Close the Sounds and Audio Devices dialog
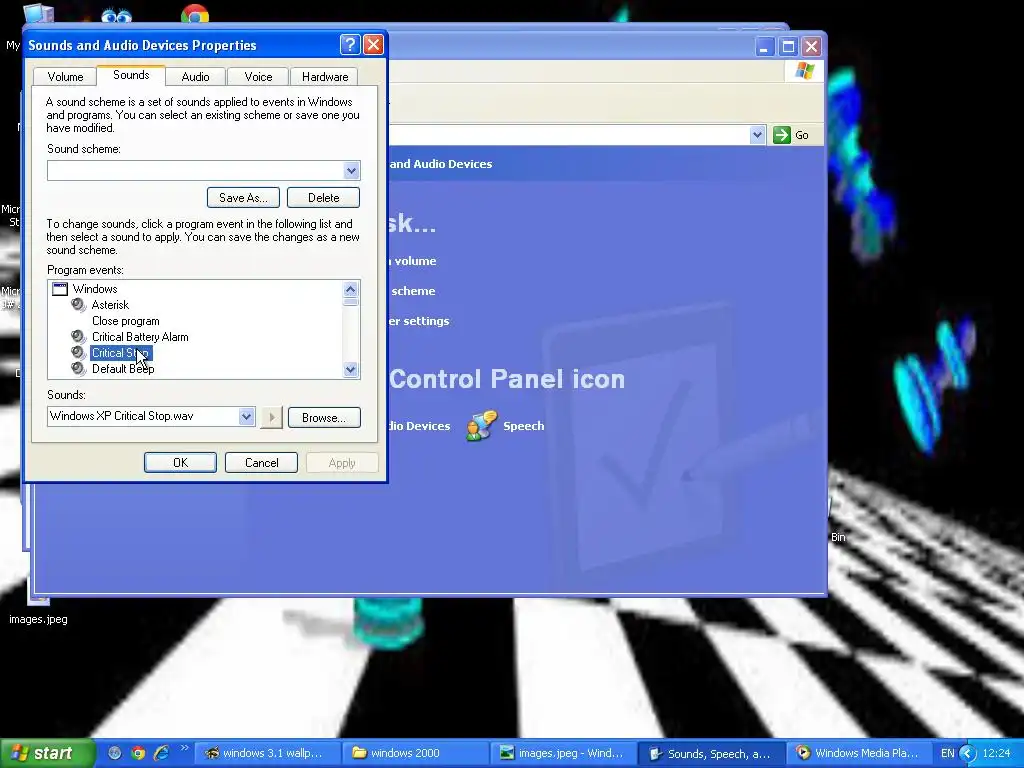This screenshot has width=1024, height=768. pos(373,44)
